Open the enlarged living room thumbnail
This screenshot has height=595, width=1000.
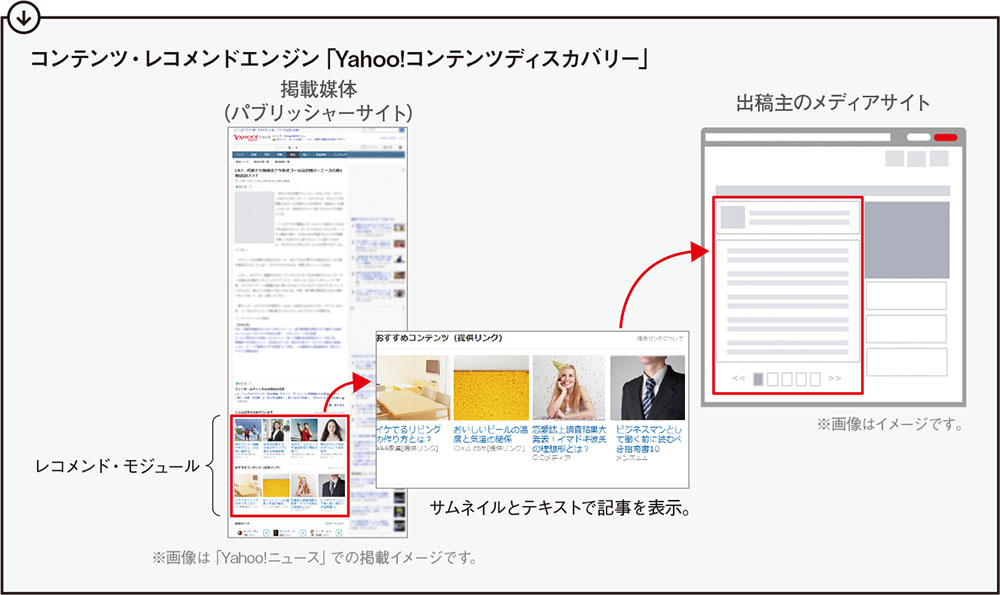coord(413,388)
